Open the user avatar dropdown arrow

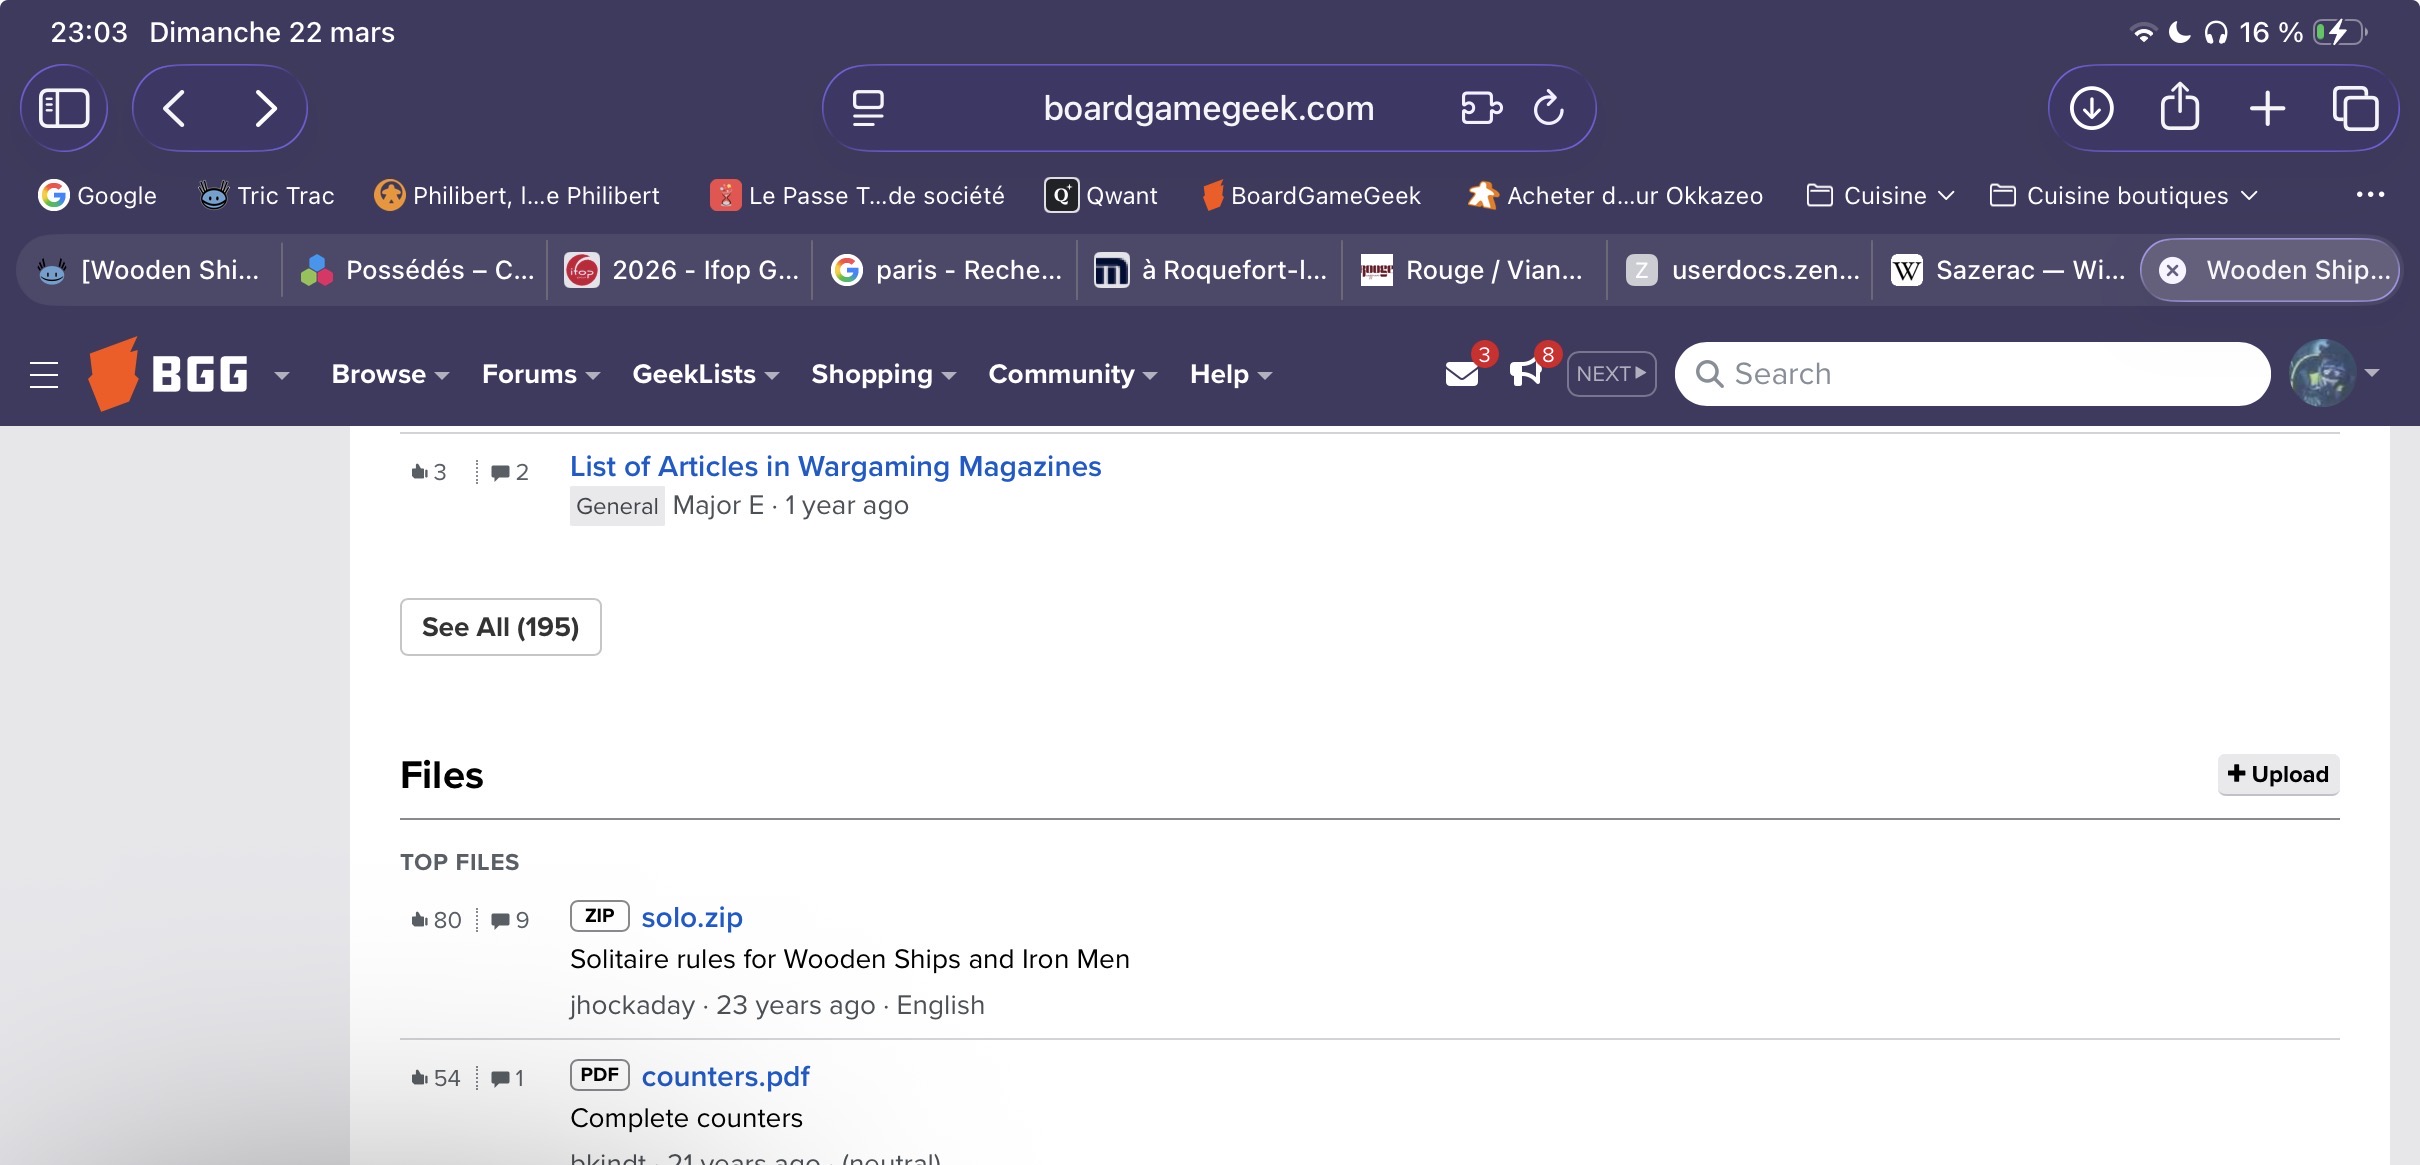(x=2372, y=373)
